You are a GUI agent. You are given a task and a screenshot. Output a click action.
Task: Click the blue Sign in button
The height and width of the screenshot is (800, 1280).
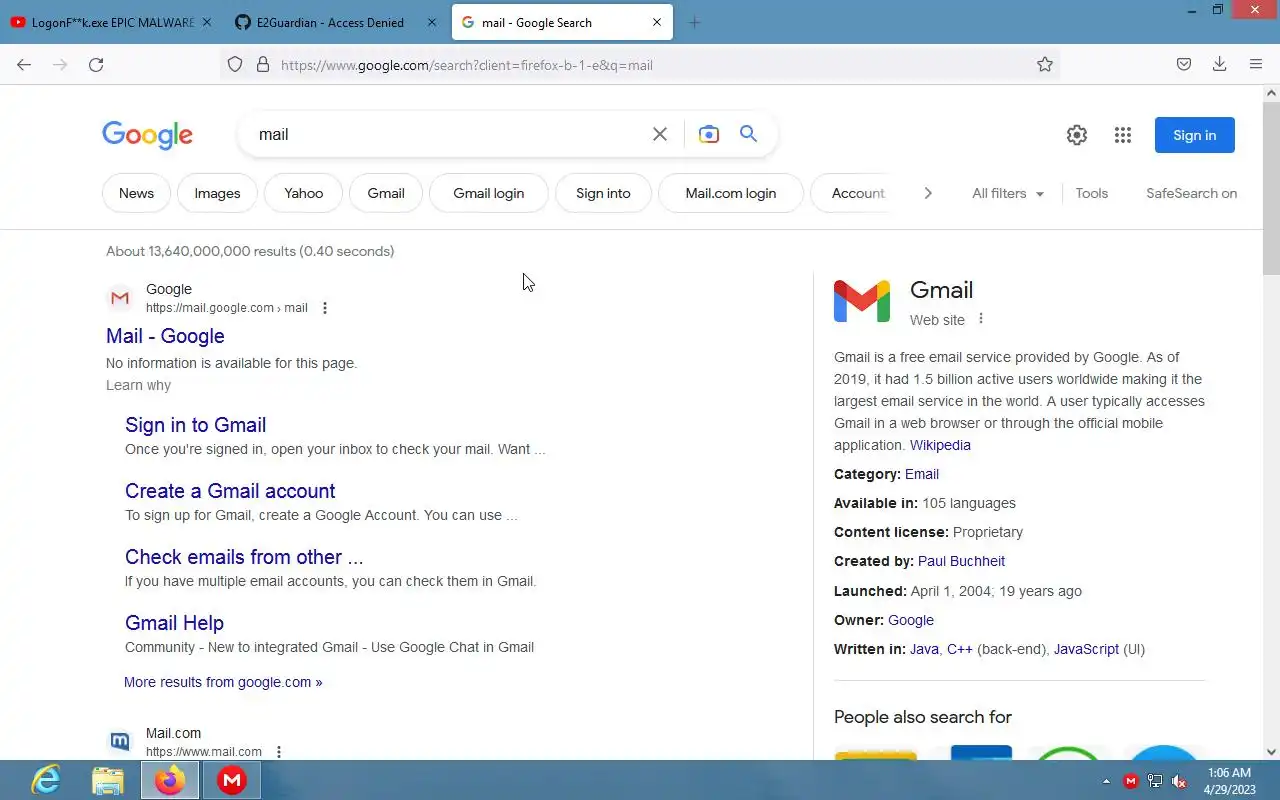coord(1195,135)
